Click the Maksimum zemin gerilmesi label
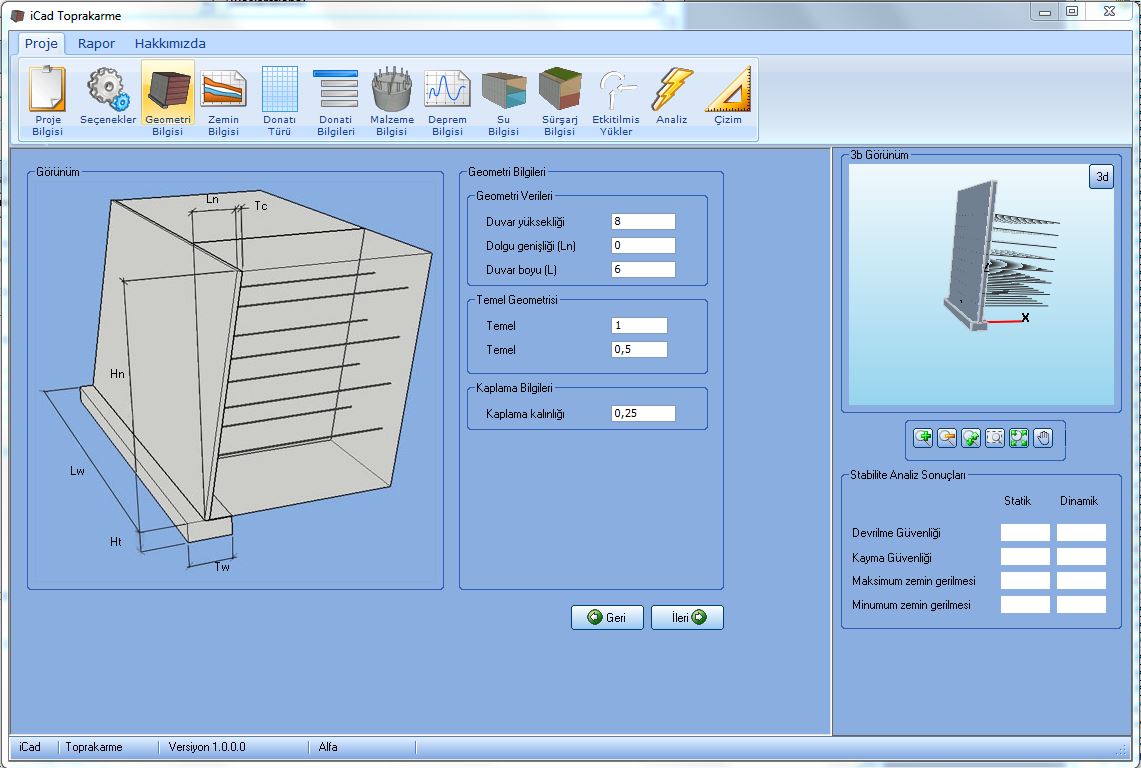The image size is (1141, 768). pyautogui.click(x=913, y=581)
